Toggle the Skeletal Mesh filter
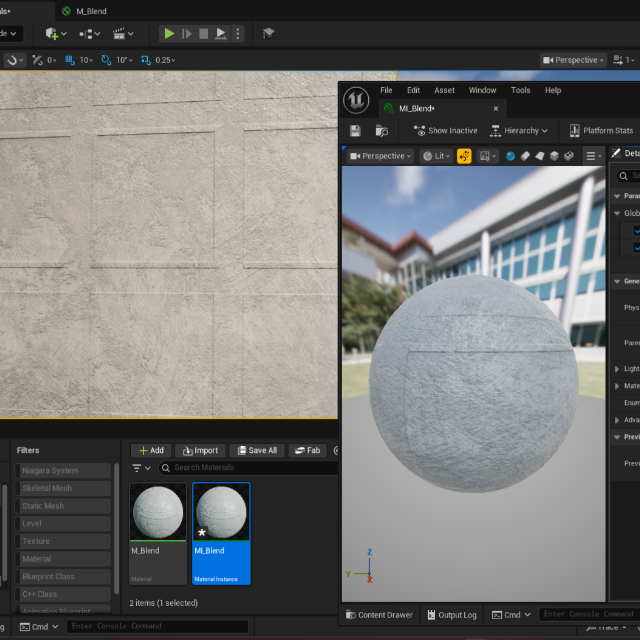 point(63,488)
